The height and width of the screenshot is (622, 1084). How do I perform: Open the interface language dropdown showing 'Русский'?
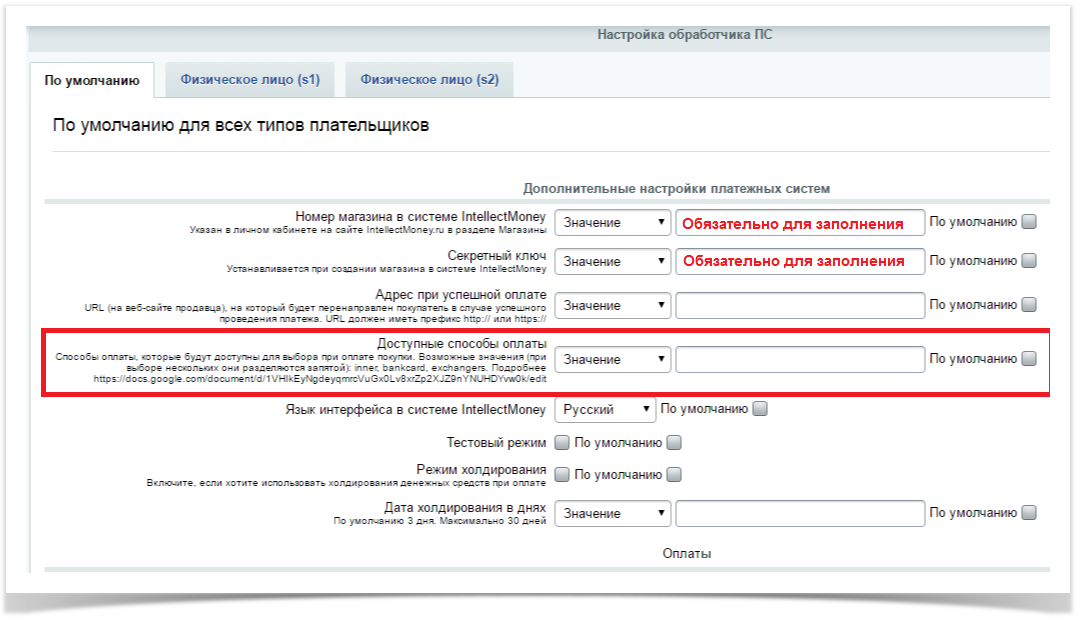point(605,409)
